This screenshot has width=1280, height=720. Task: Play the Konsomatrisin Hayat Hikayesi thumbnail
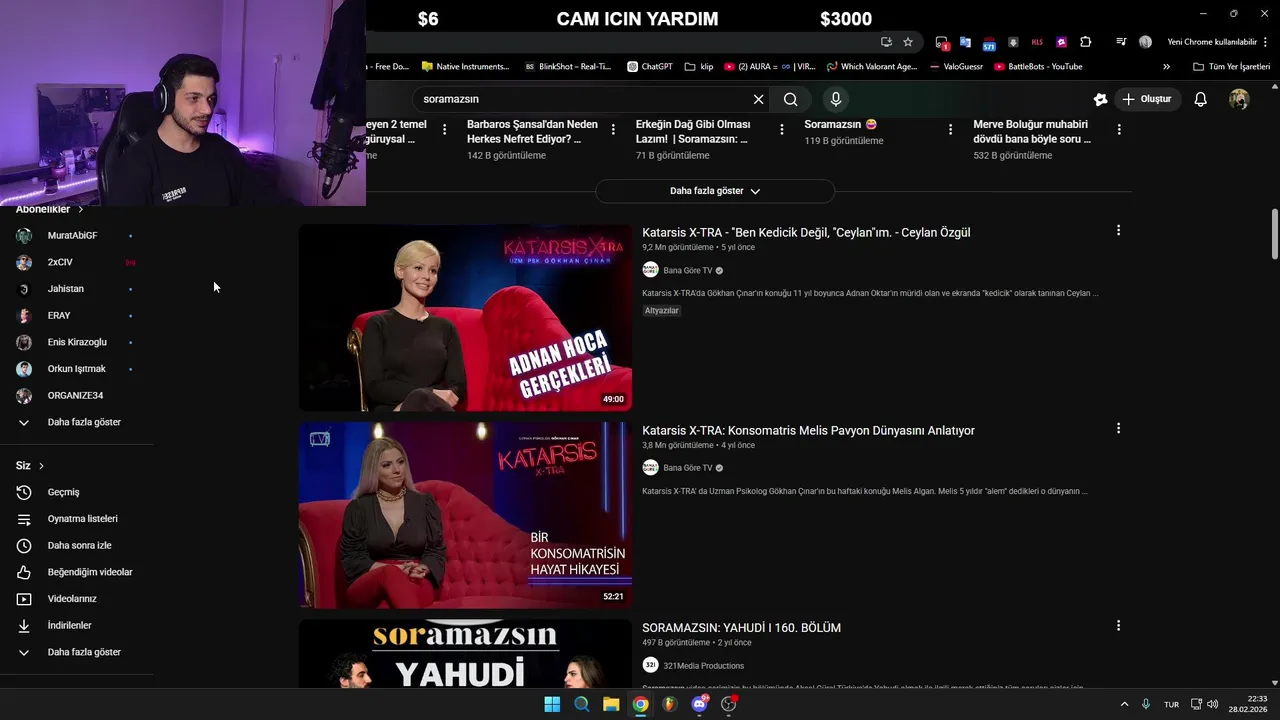pyautogui.click(x=465, y=515)
